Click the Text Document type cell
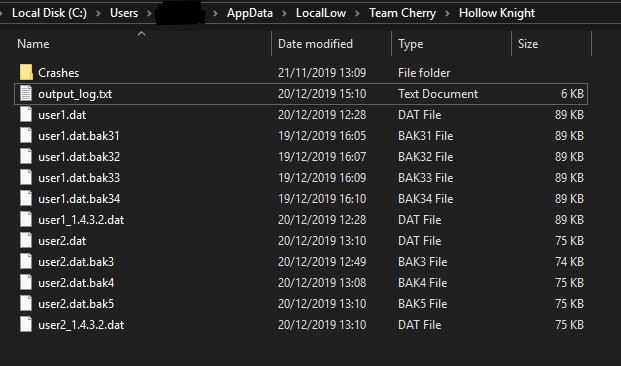 (x=438, y=94)
